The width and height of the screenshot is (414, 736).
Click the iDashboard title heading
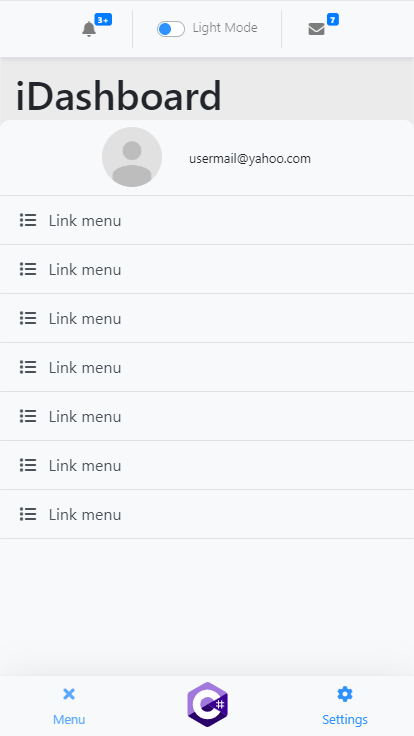118,96
